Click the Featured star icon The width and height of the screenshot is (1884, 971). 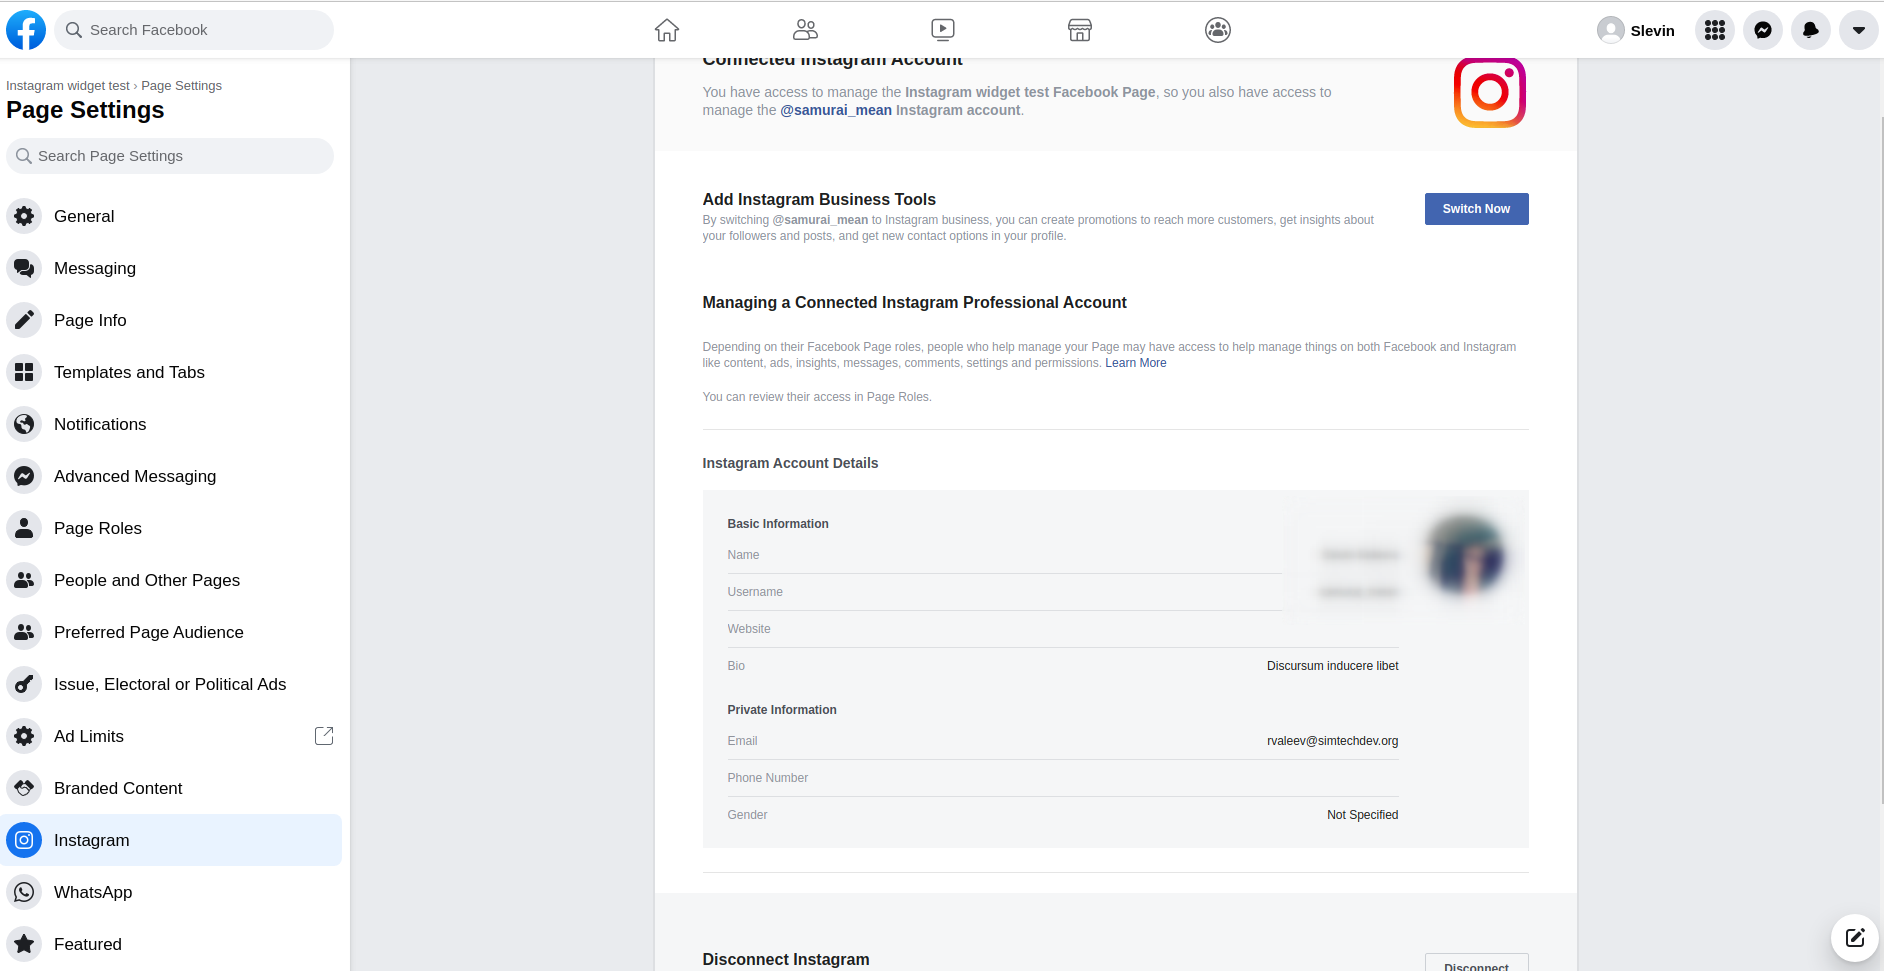tap(24, 944)
